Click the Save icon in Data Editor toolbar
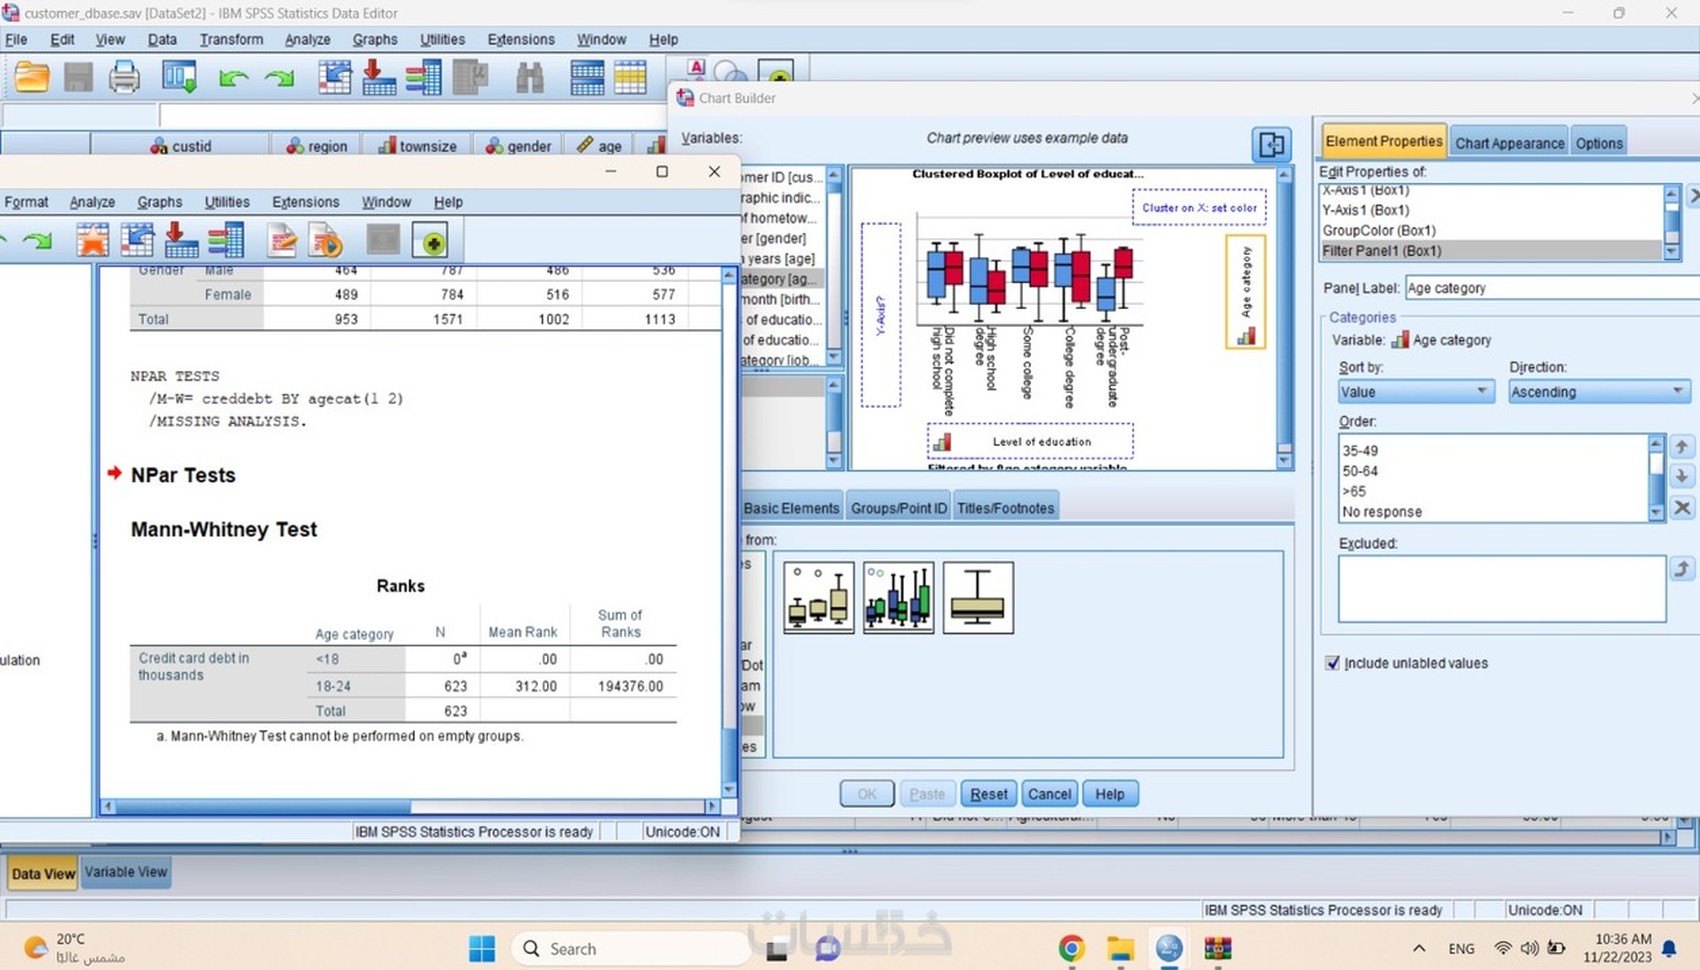Image resolution: width=1700 pixels, height=970 pixels. (x=78, y=77)
